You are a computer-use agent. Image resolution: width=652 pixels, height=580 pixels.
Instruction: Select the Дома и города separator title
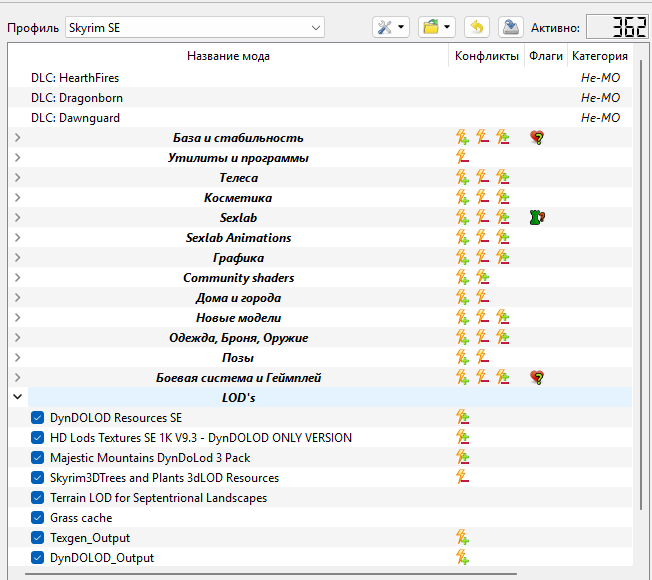coord(238,298)
